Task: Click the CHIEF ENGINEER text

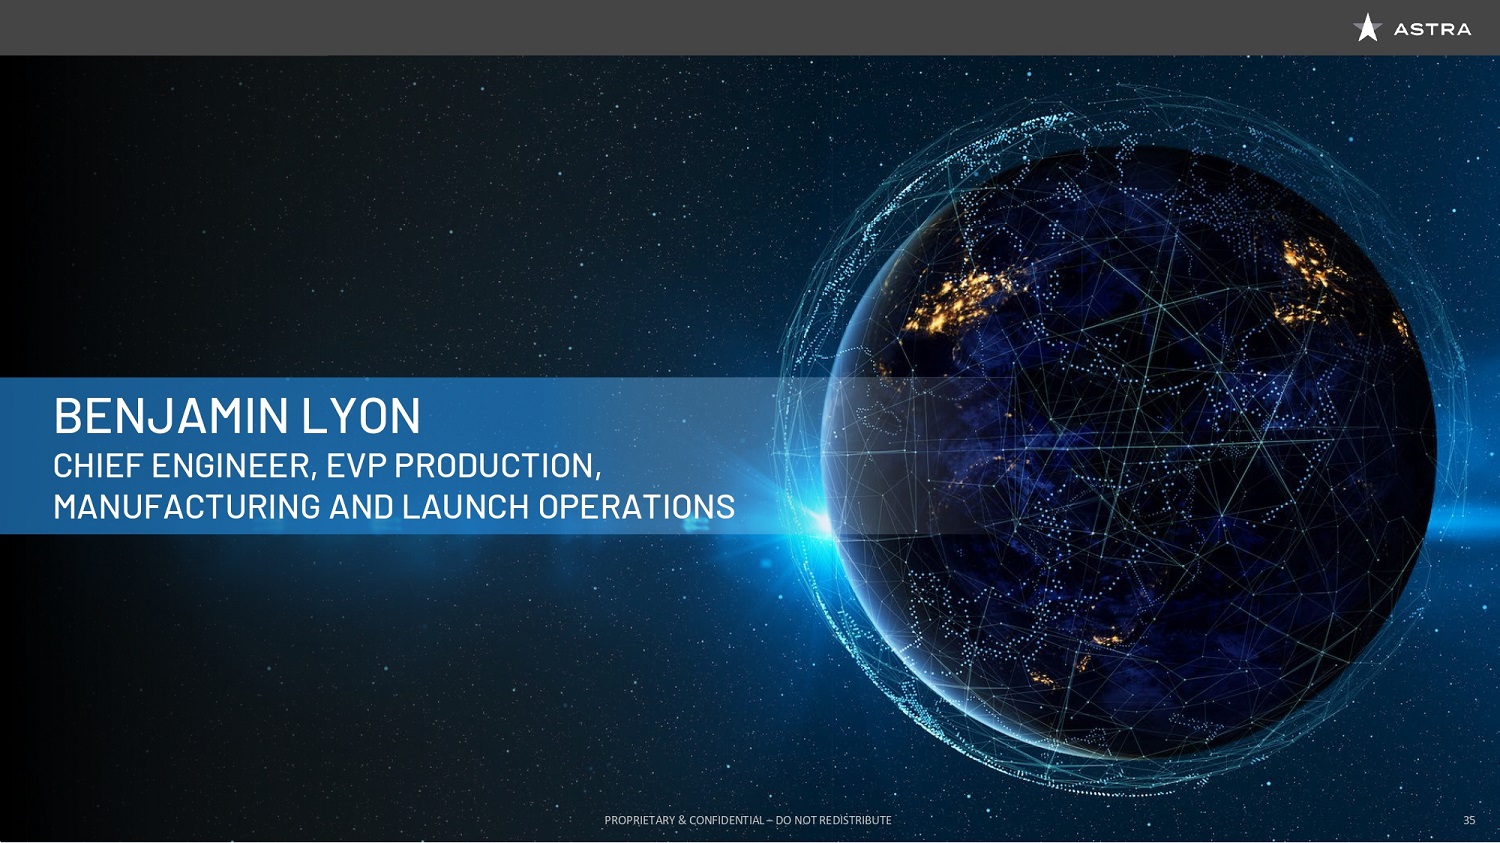Action: (x=182, y=466)
